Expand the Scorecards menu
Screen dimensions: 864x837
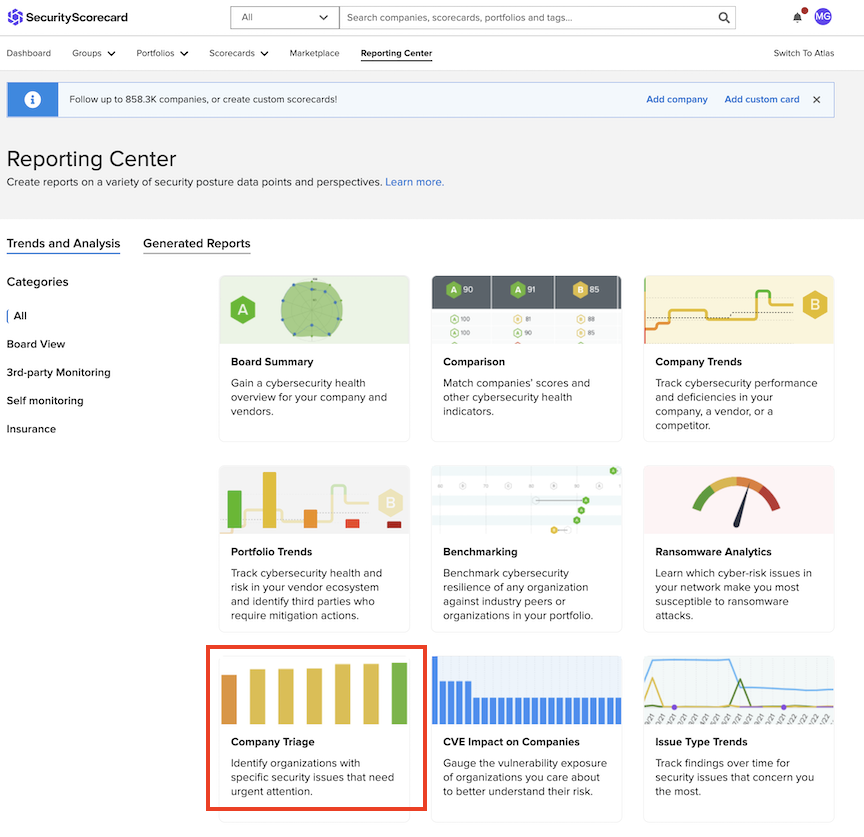click(239, 53)
